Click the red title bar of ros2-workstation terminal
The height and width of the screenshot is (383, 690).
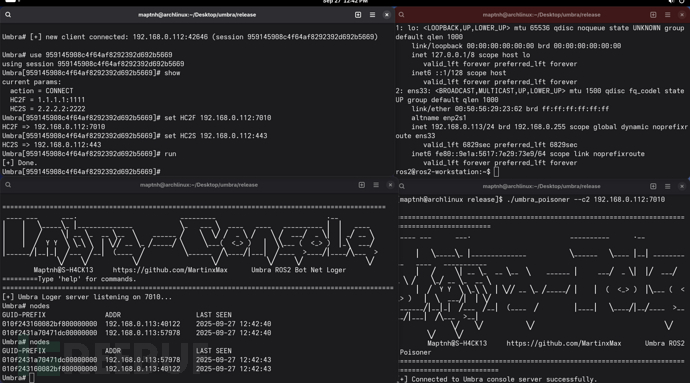[x=541, y=15]
